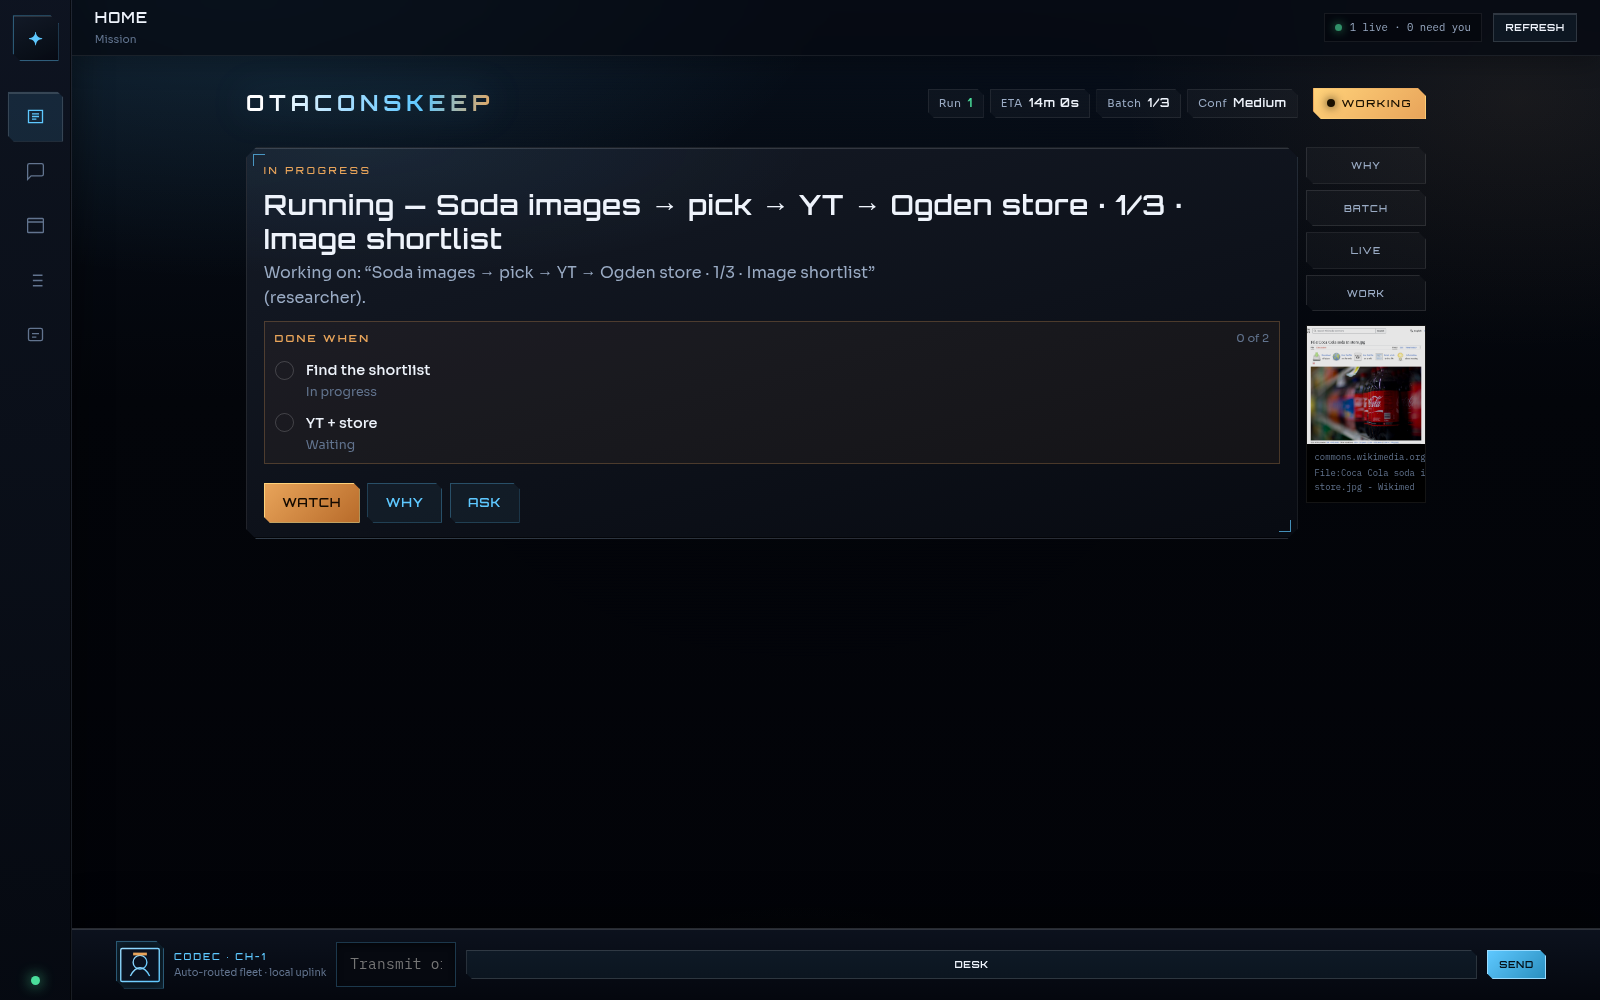Image resolution: width=1600 pixels, height=1000 pixels.
Task: Click the REFRESH button
Action: [x=1534, y=28]
